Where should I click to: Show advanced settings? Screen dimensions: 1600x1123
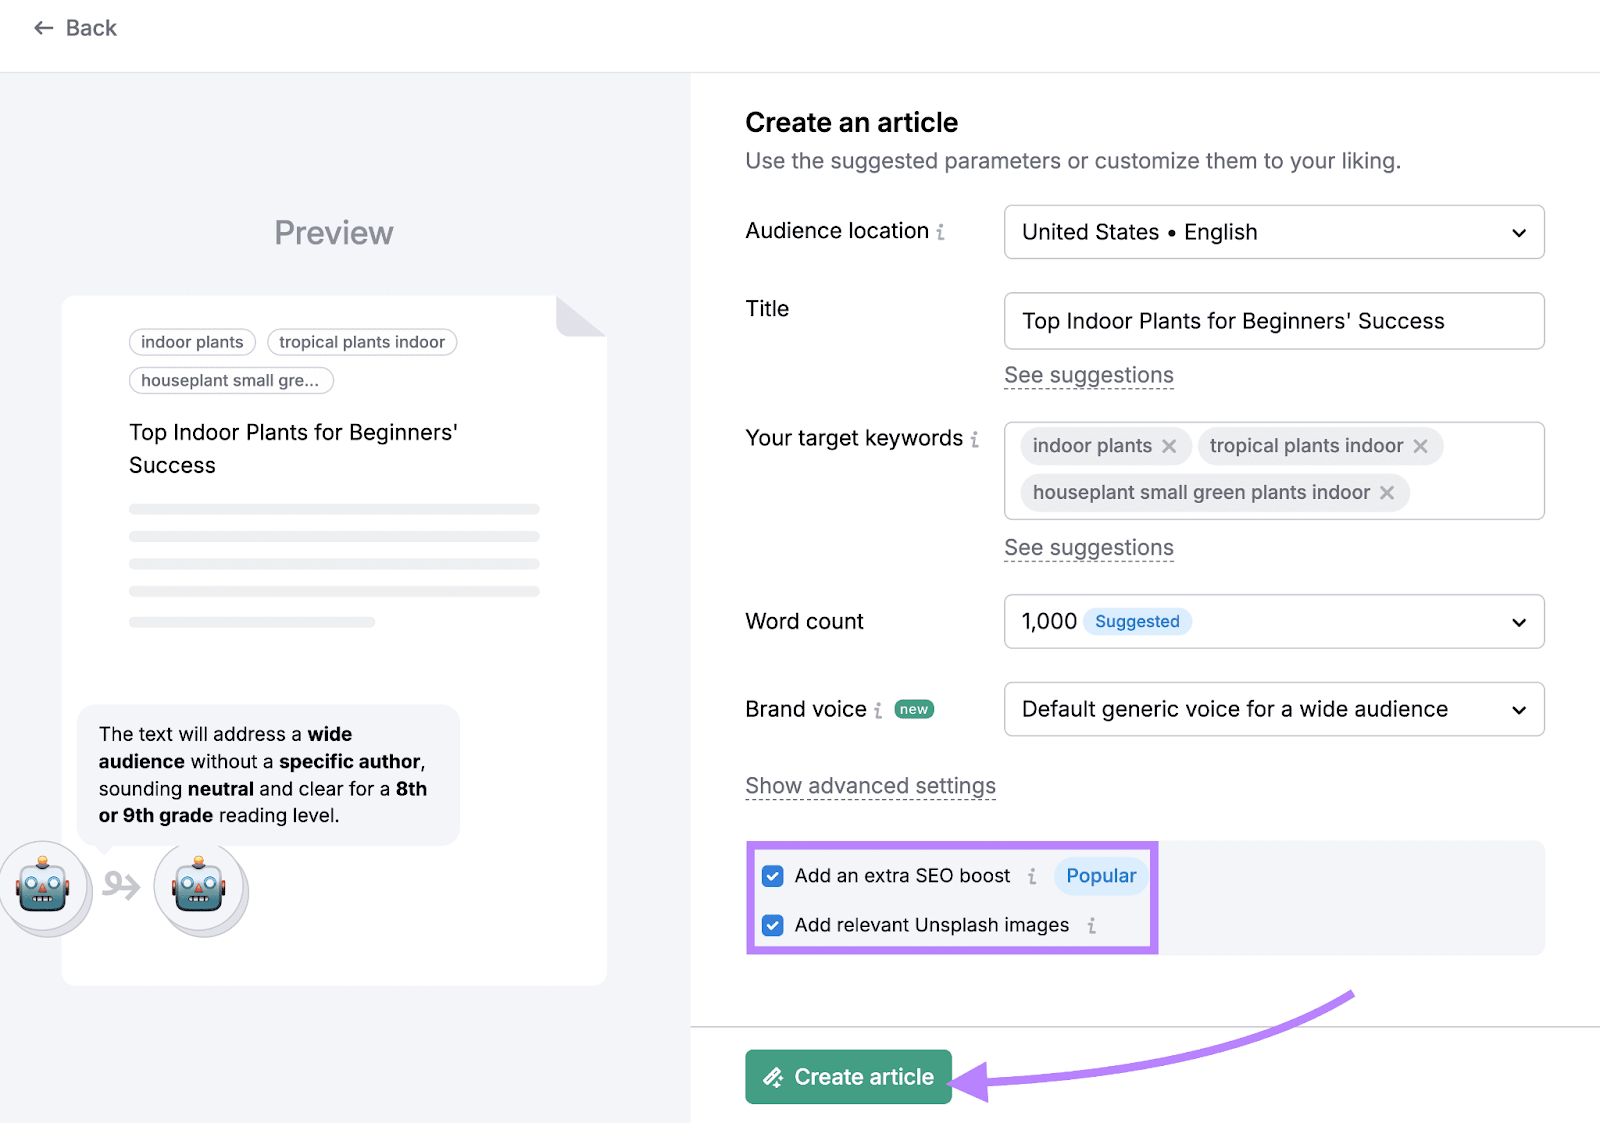tap(870, 786)
